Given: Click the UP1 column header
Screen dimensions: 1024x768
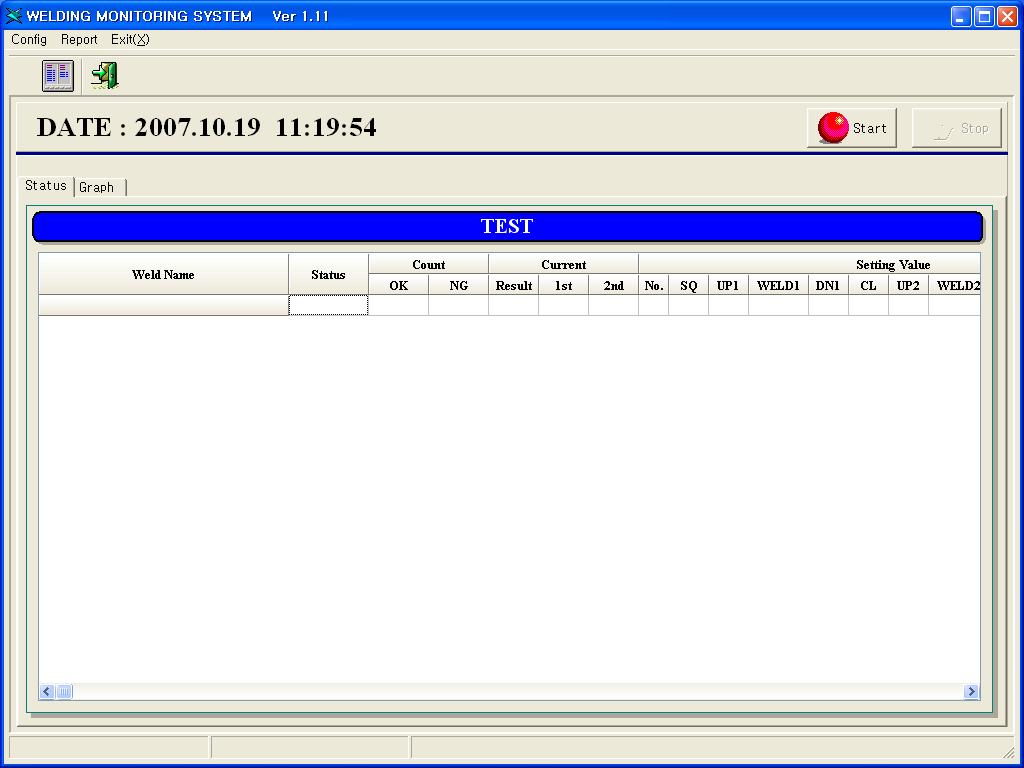Looking at the screenshot, I should pyautogui.click(x=728, y=285).
